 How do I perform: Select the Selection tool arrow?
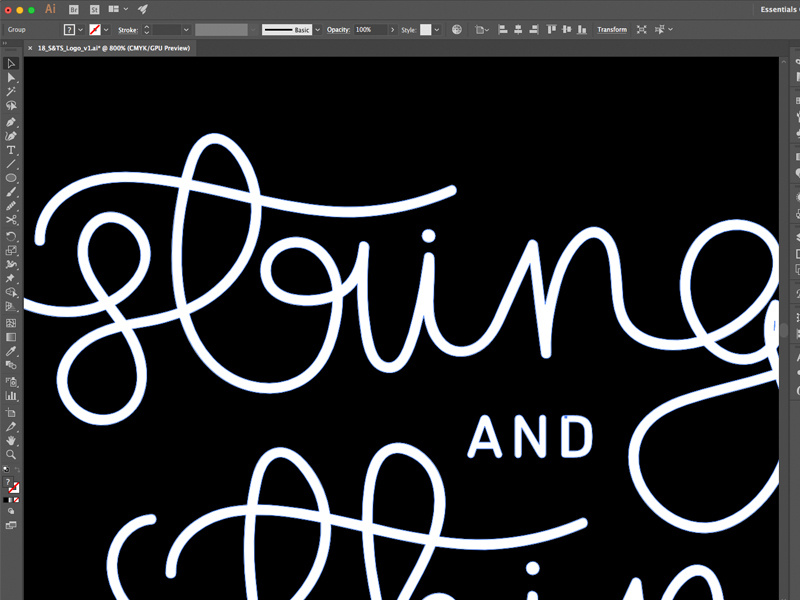click(x=11, y=64)
